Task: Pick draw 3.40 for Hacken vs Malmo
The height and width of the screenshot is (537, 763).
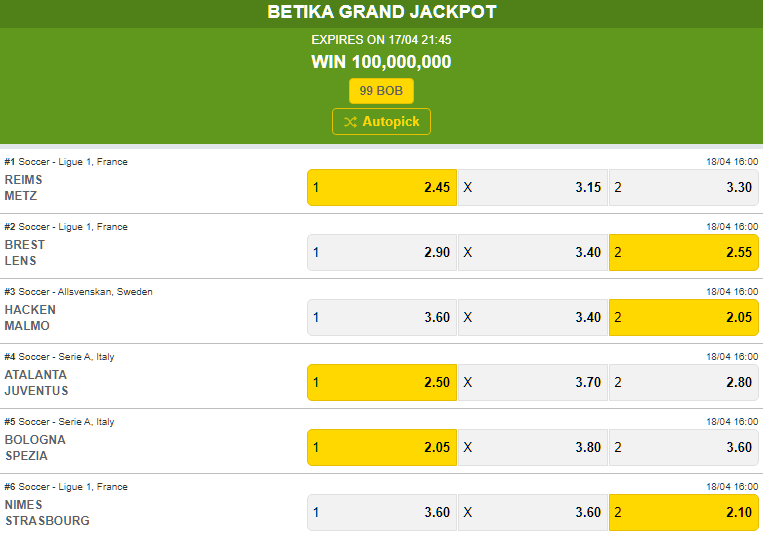Action: coord(532,317)
